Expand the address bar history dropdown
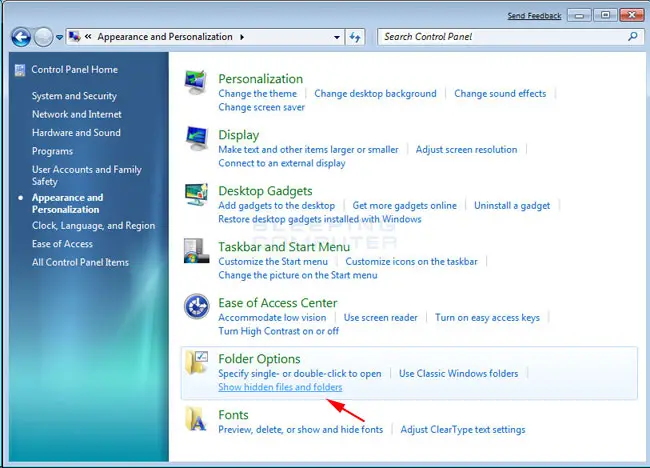Screen dimensions: 650x468 (337, 37)
